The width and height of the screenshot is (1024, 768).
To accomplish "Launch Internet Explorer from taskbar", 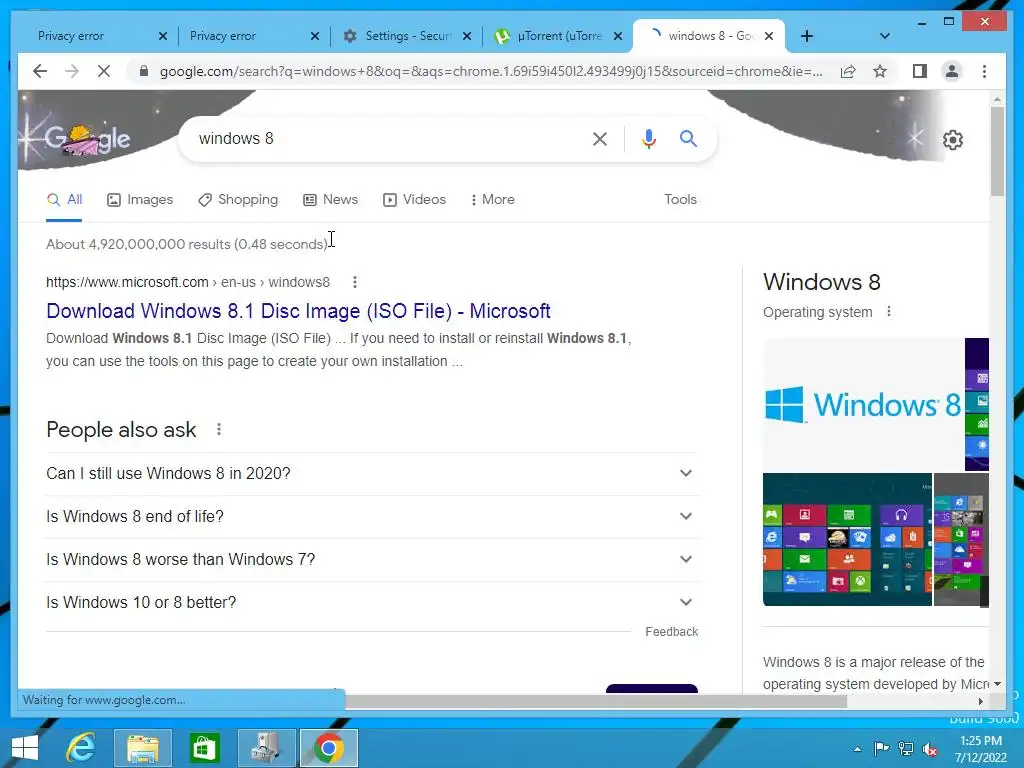I will pos(81,748).
